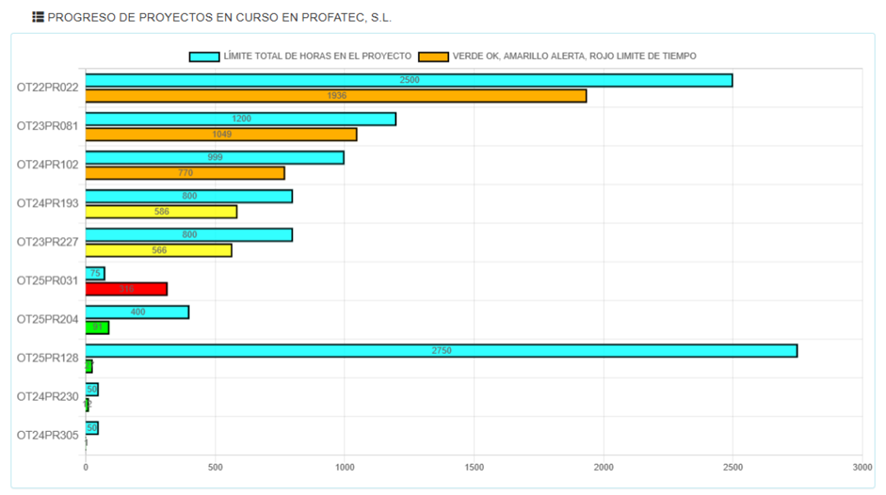
Task: Click the orange legend color box
Action: coord(433,56)
